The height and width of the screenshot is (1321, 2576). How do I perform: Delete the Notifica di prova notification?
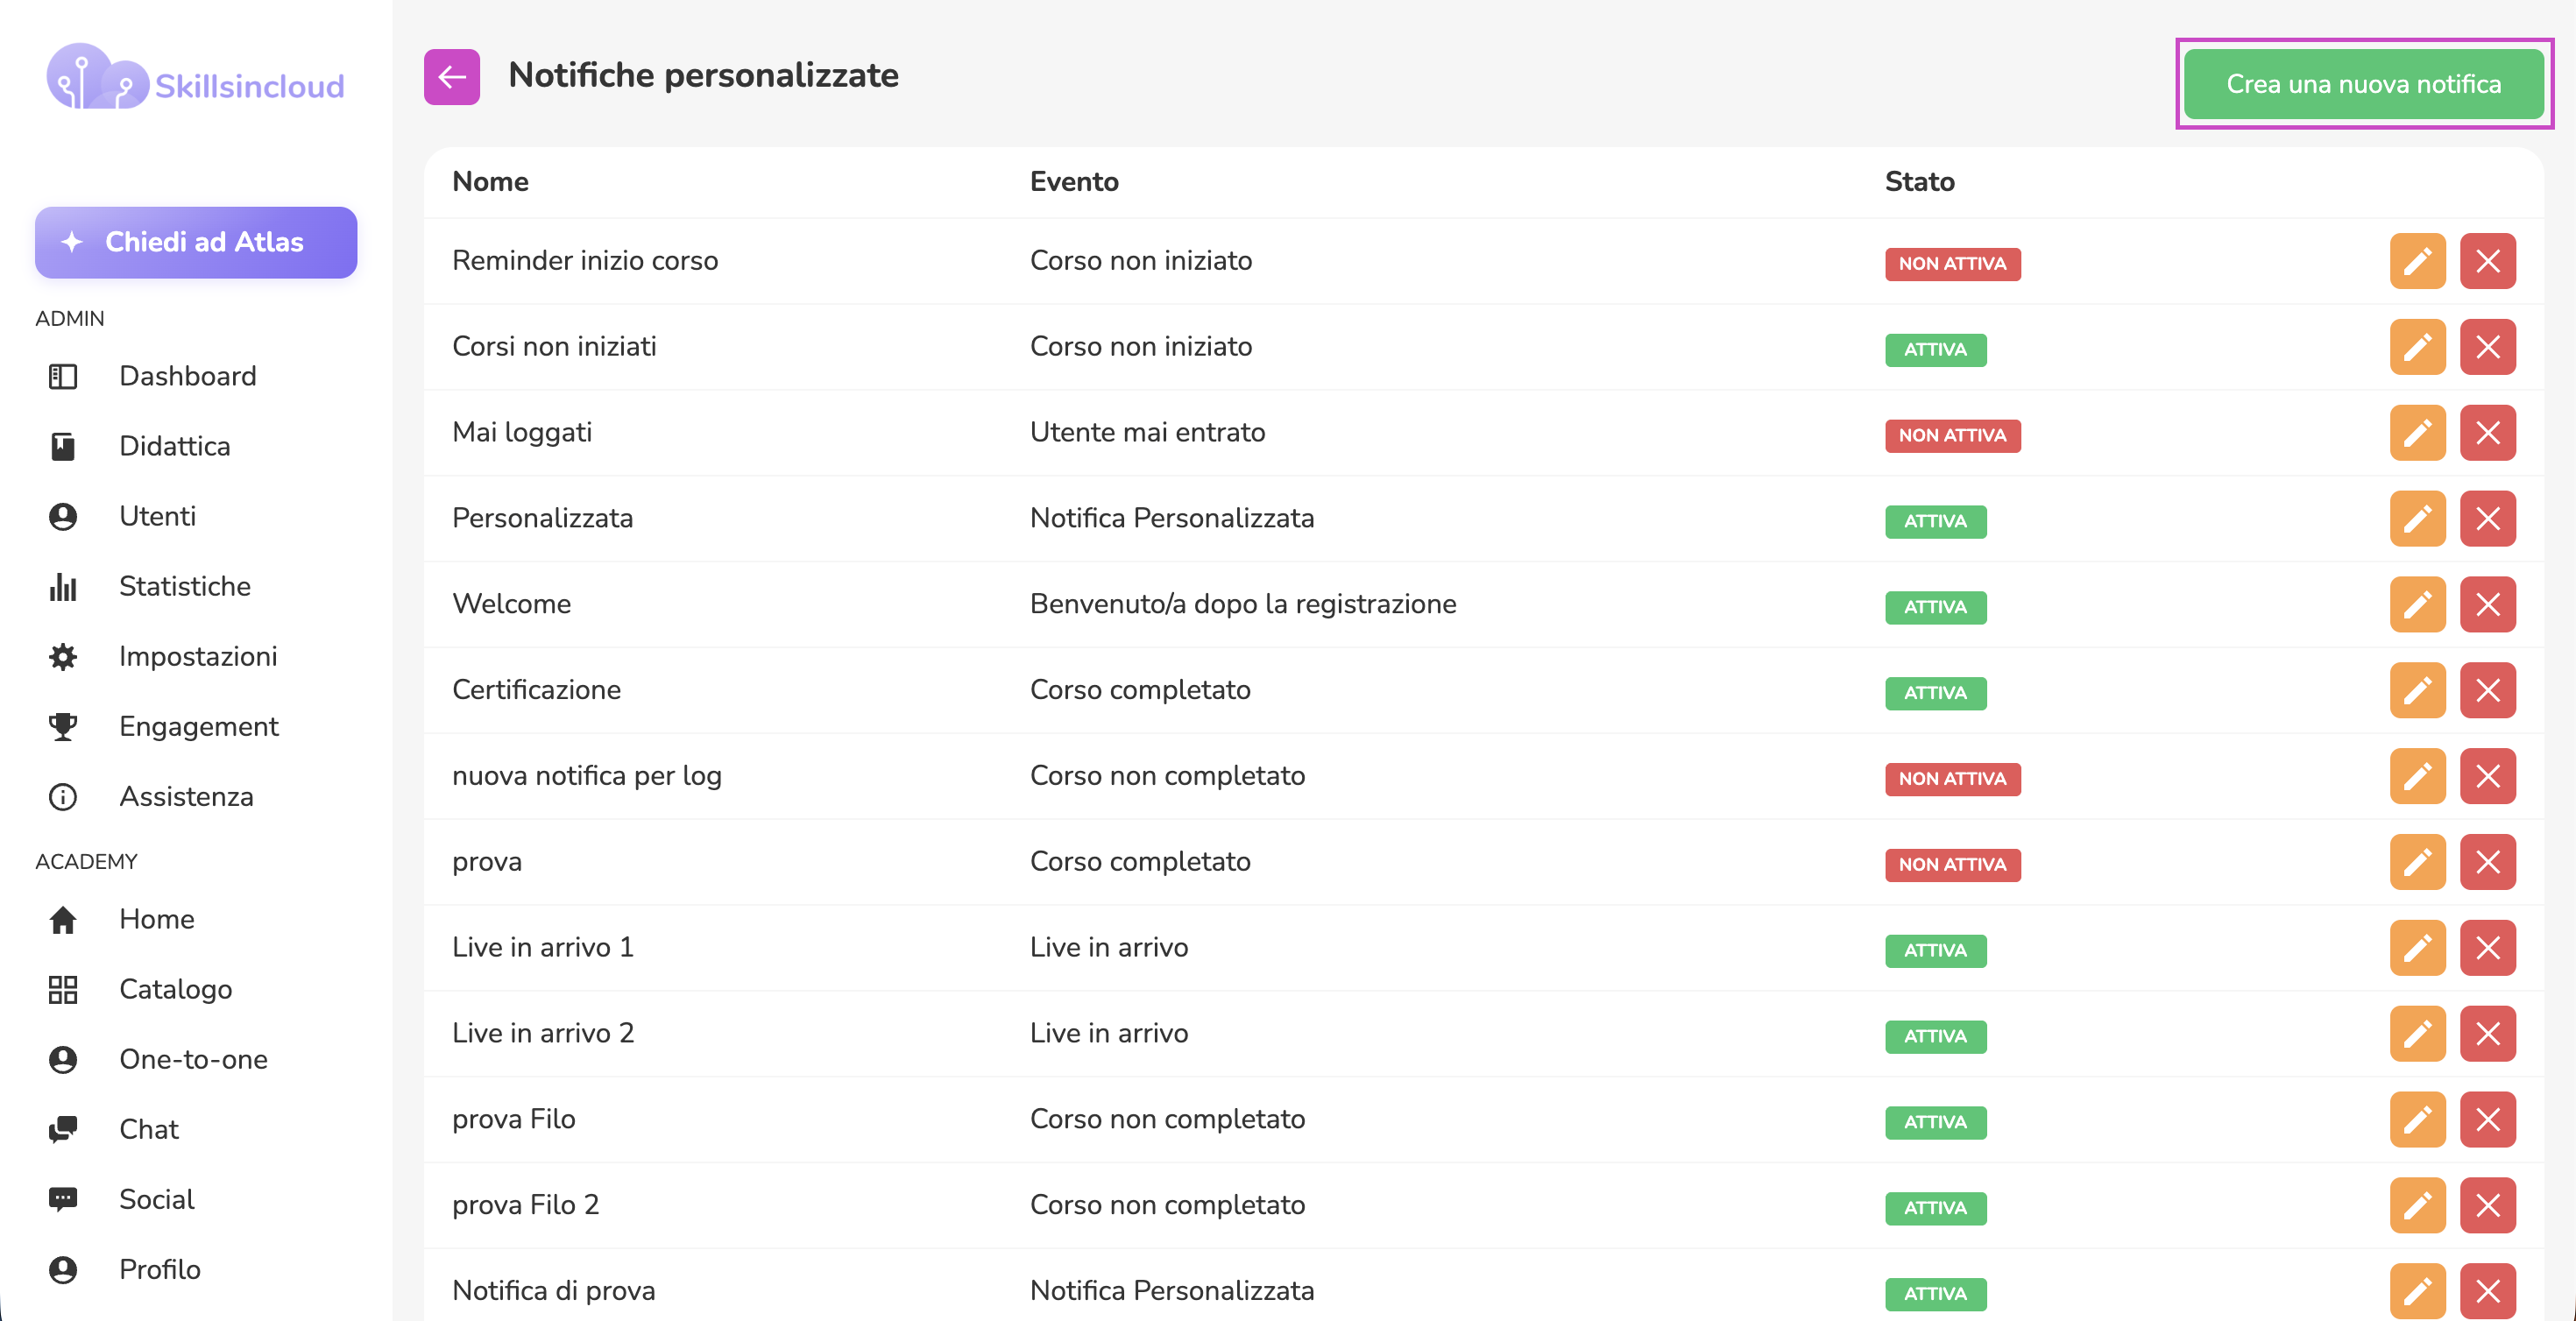(x=2487, y=1292)
